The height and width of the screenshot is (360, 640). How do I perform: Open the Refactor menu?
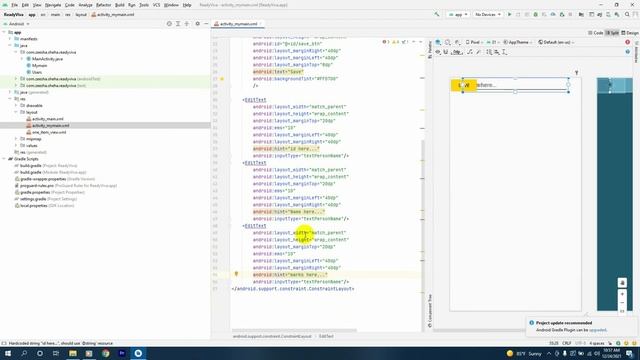pyautogui.click(x=103, y=5)
